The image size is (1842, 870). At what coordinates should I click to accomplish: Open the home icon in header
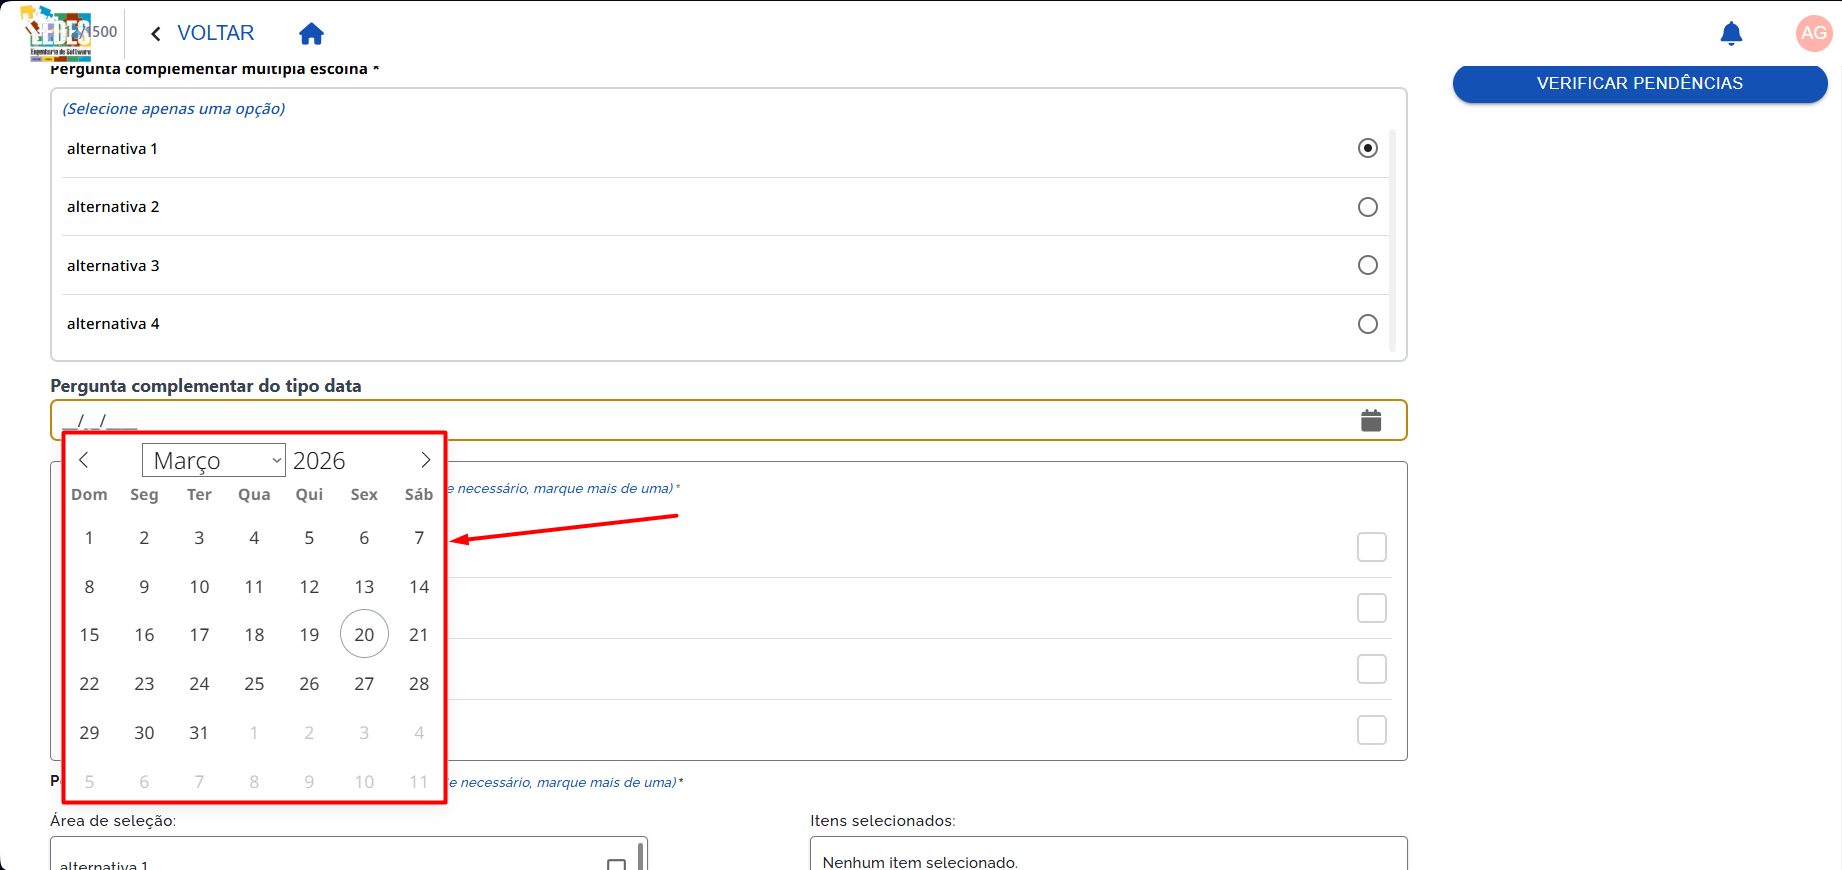pyautogui.click(x=311, y=34)
